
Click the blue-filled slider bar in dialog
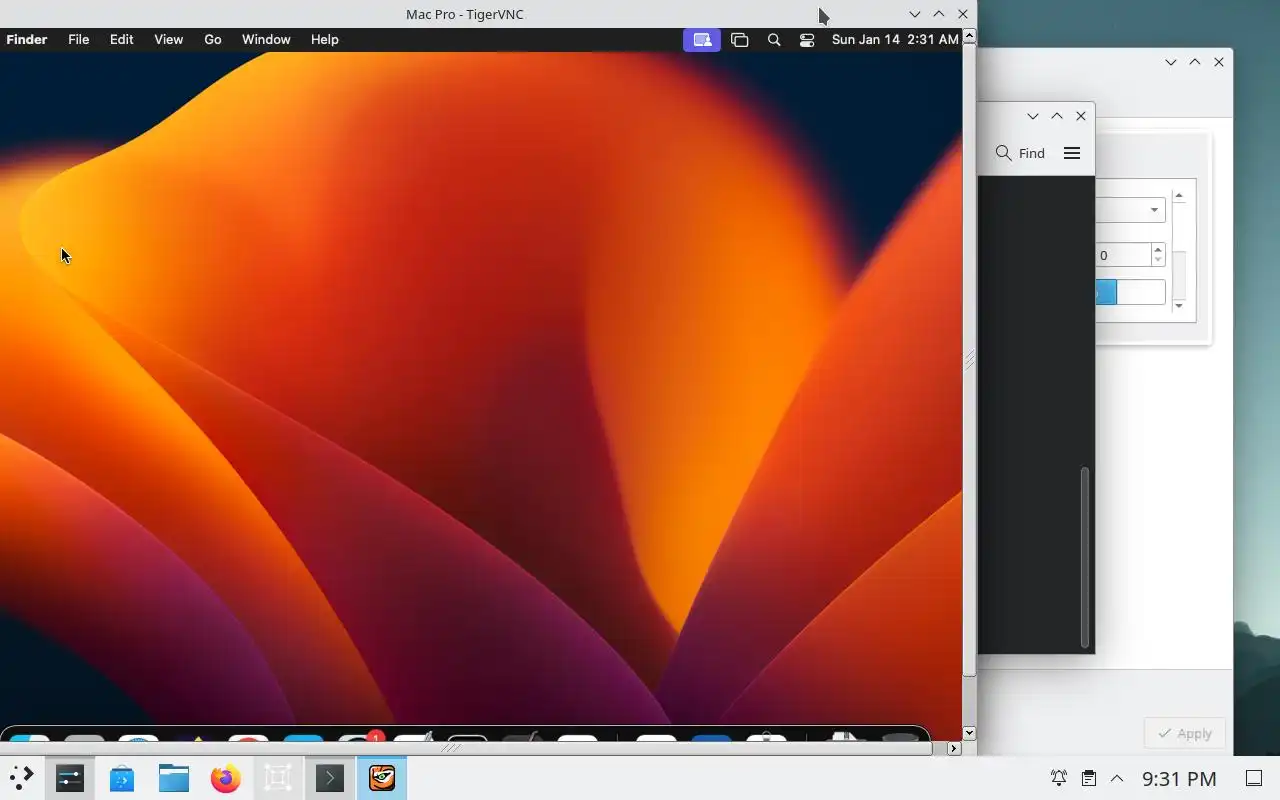1131,292
